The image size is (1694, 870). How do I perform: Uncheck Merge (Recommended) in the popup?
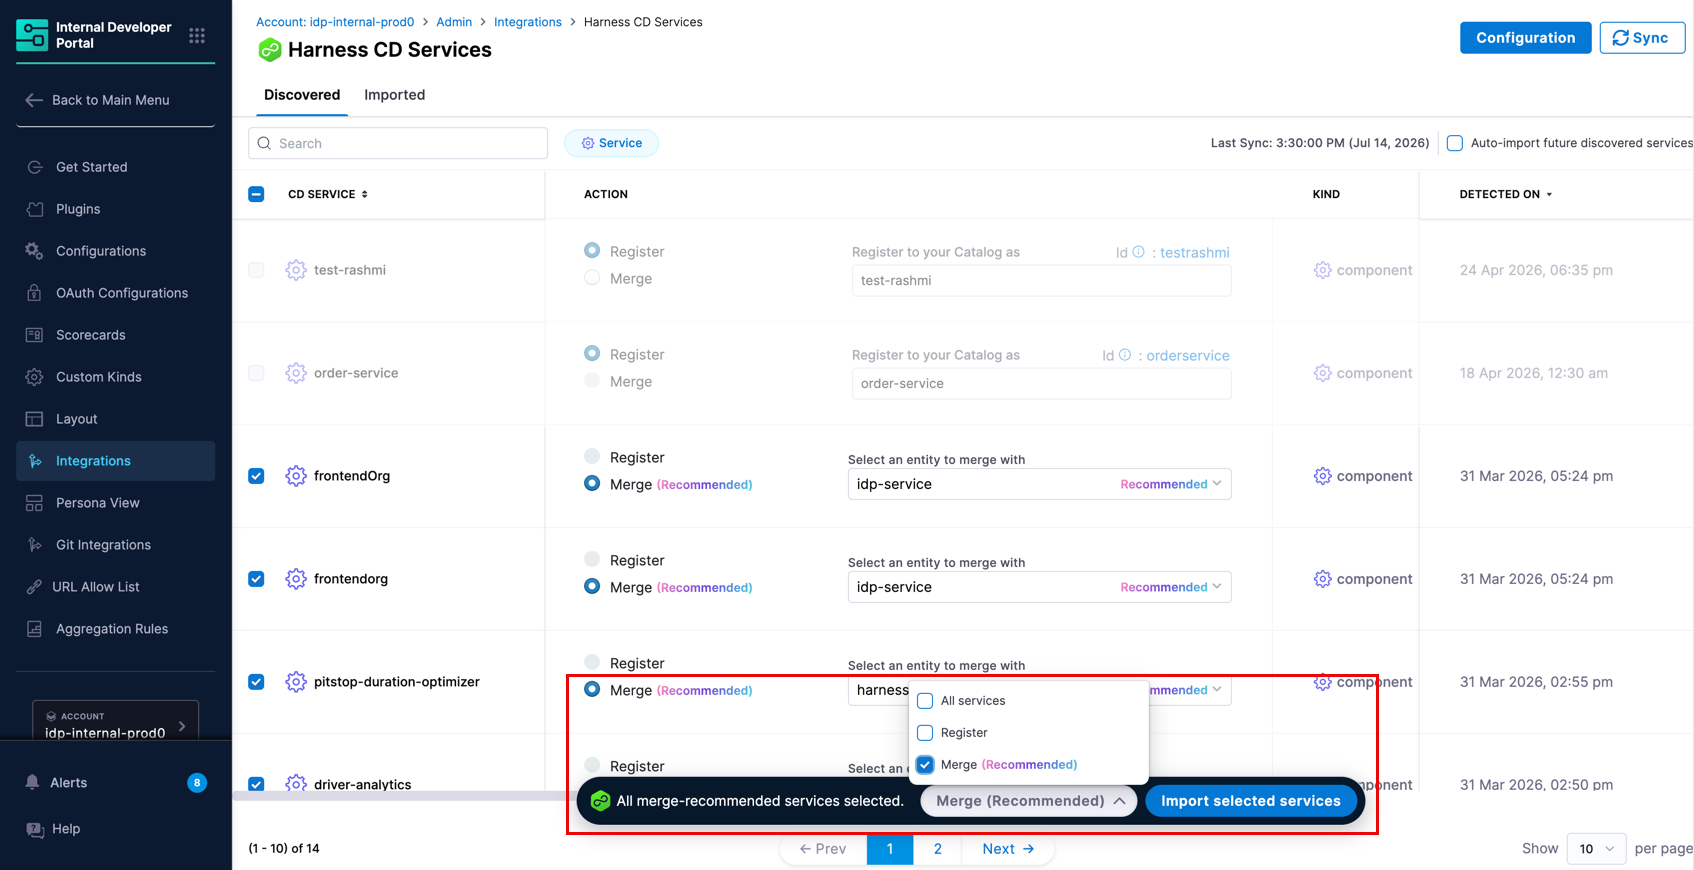pos(925,765)
